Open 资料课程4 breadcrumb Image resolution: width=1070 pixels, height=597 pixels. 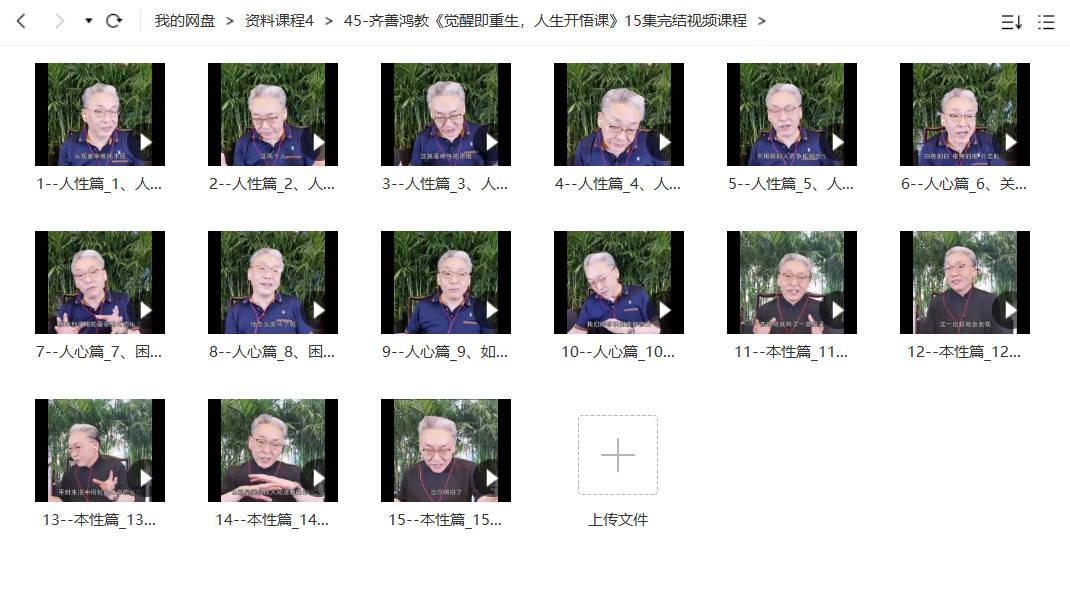coord(279,21)
